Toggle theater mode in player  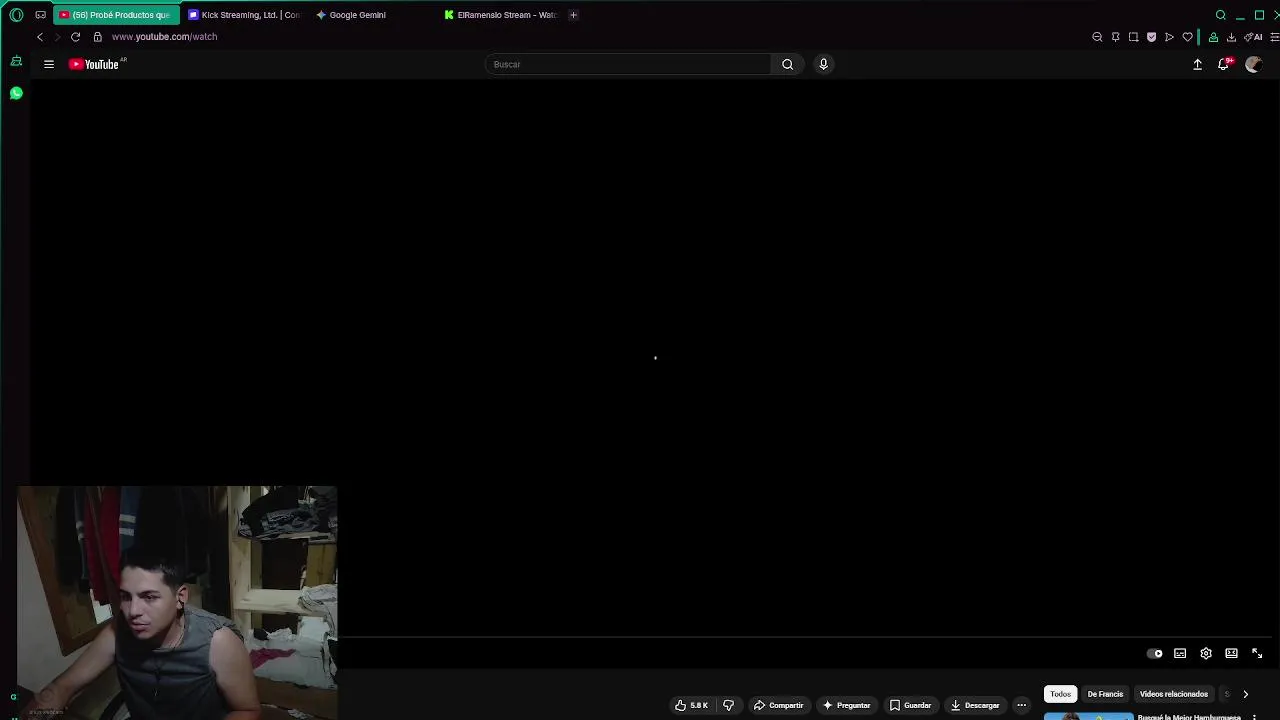coord(1231,654)
